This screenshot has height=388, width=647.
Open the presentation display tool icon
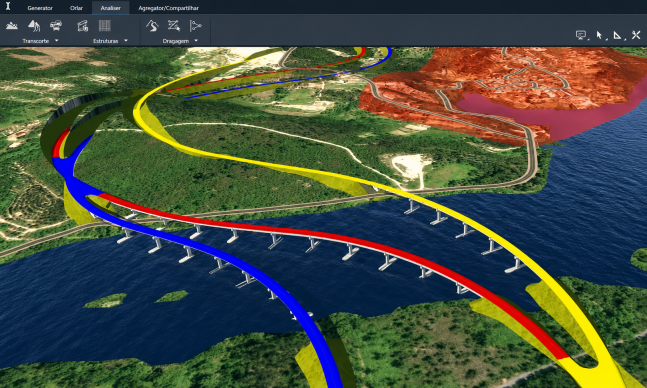tap(581, 35)
